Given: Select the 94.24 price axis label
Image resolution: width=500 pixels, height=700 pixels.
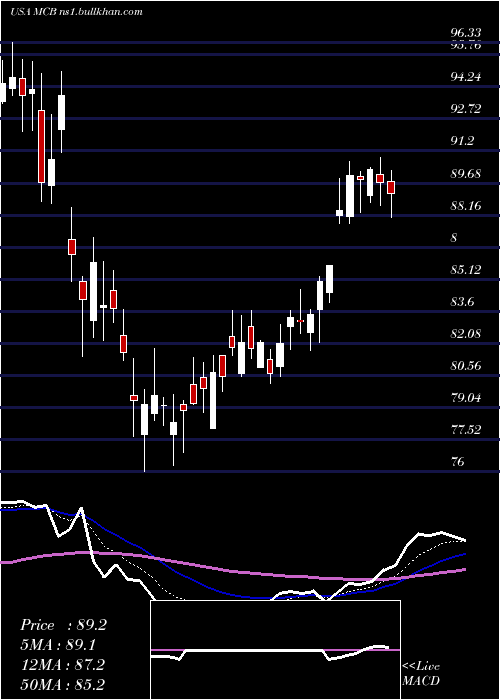Looking at the screenshot, I should click(466, 77).
